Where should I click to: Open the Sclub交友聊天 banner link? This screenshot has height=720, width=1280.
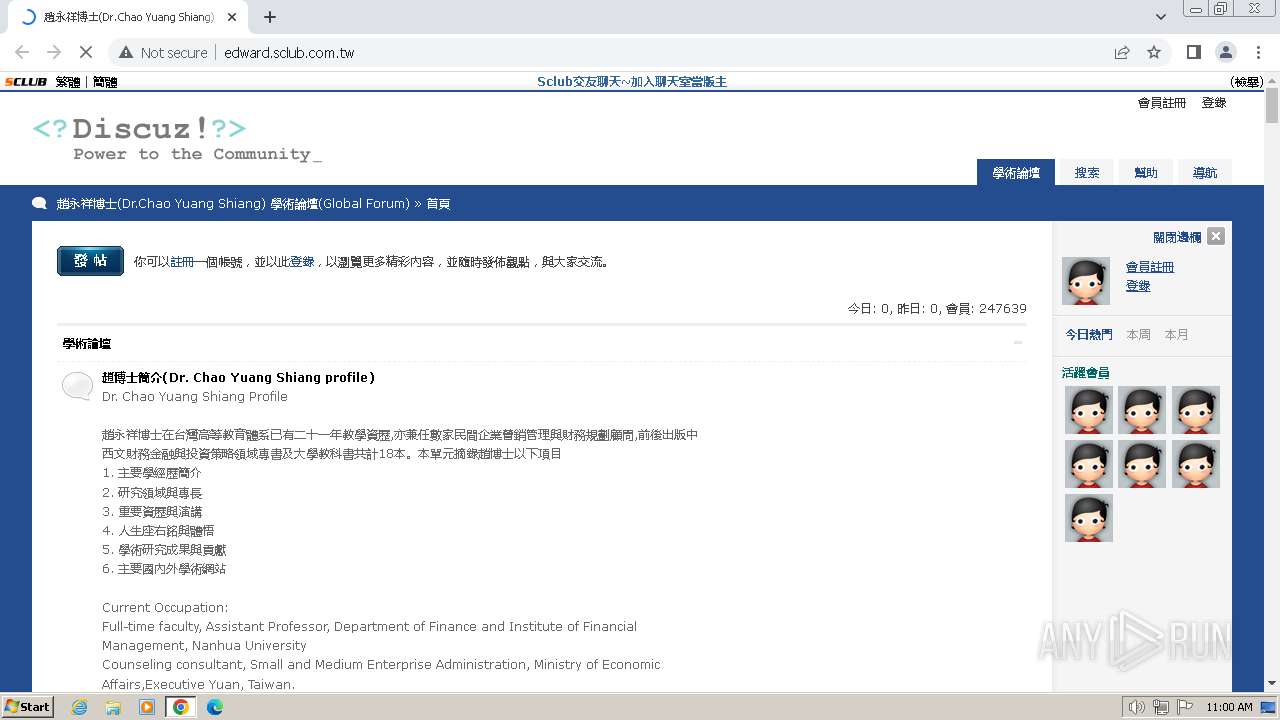[x=632, y=82]
